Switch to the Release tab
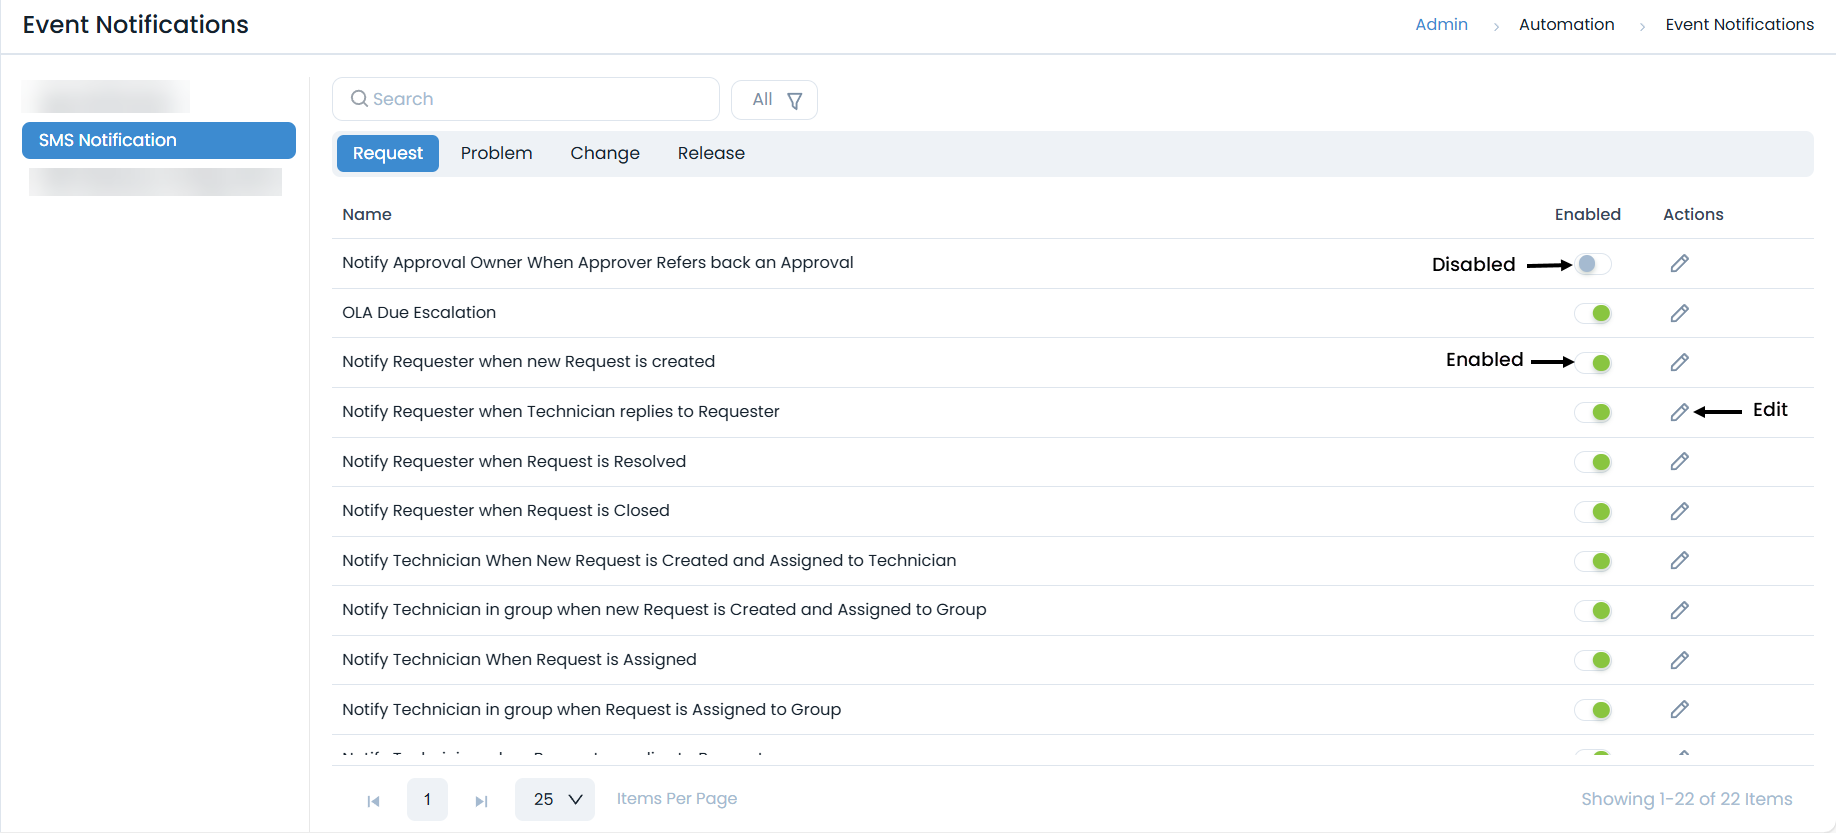 [x=711, y=153]
